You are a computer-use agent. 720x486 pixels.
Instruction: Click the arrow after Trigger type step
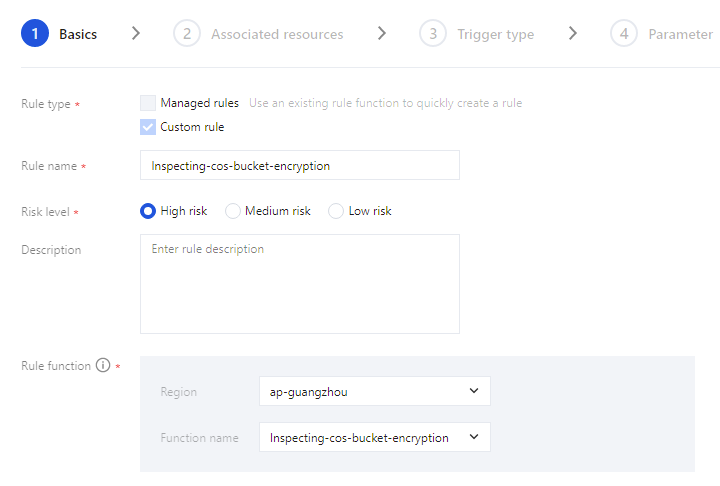click(x=573, y=33)
